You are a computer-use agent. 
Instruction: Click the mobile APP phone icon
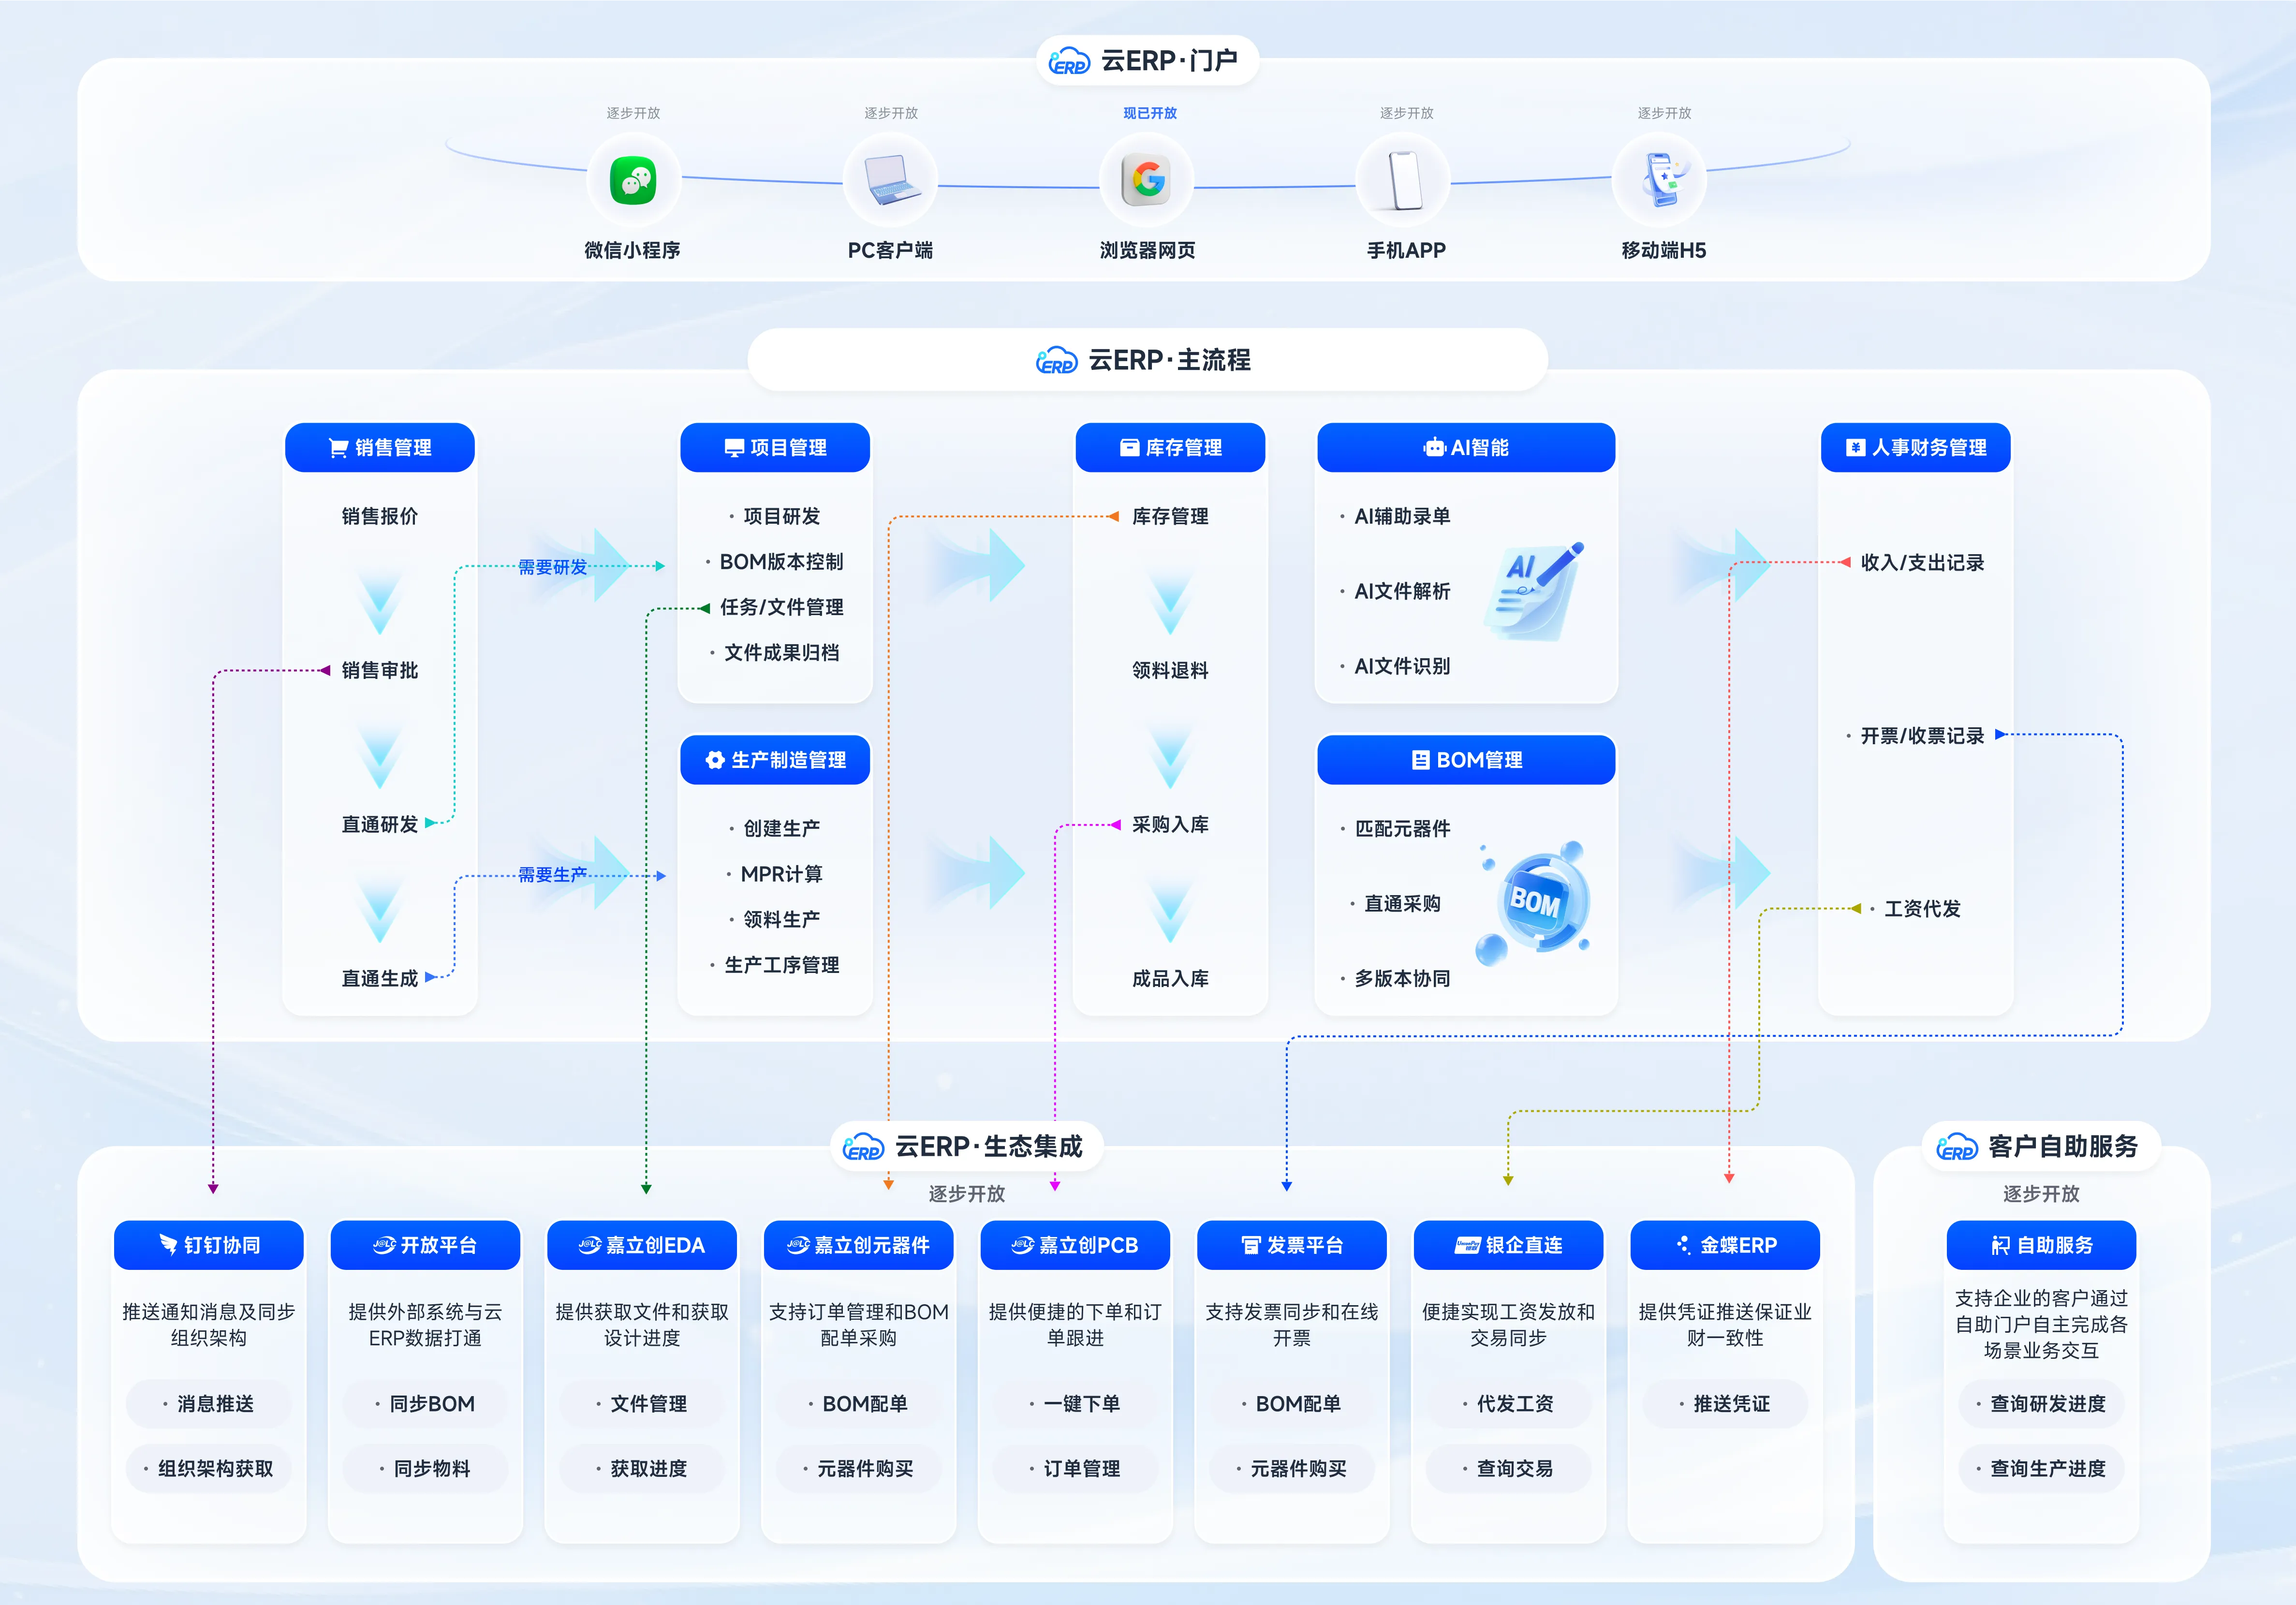(x=1405, y=181)
